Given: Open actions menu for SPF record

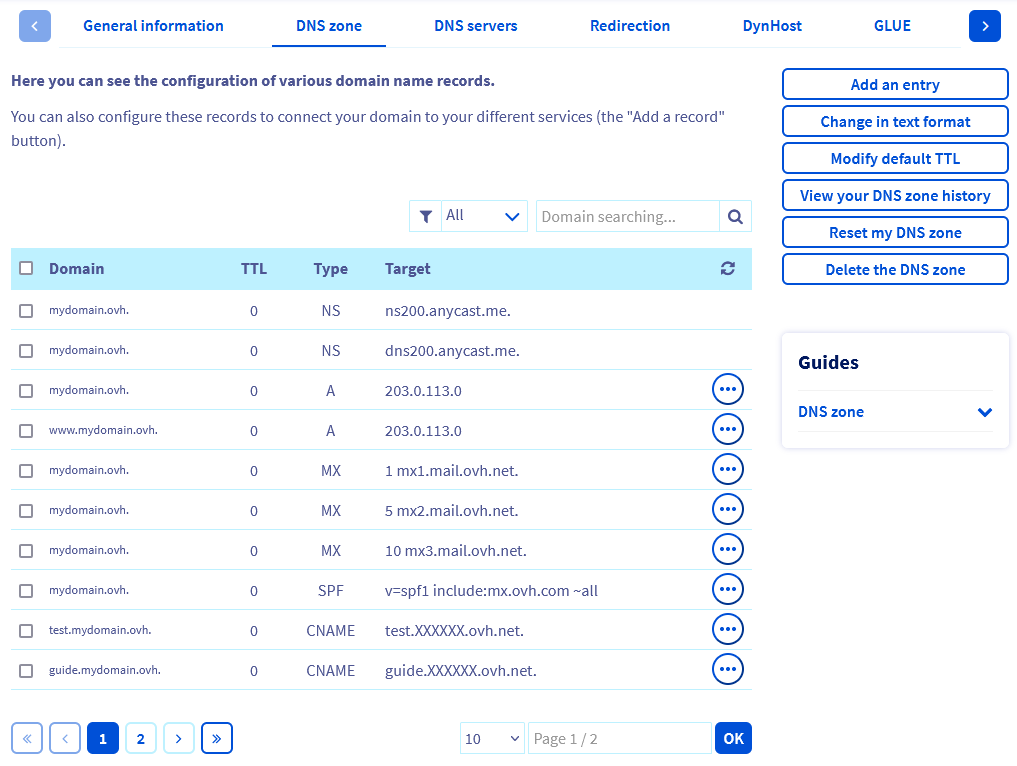Looking at the screenshot, I should (727, 590).
